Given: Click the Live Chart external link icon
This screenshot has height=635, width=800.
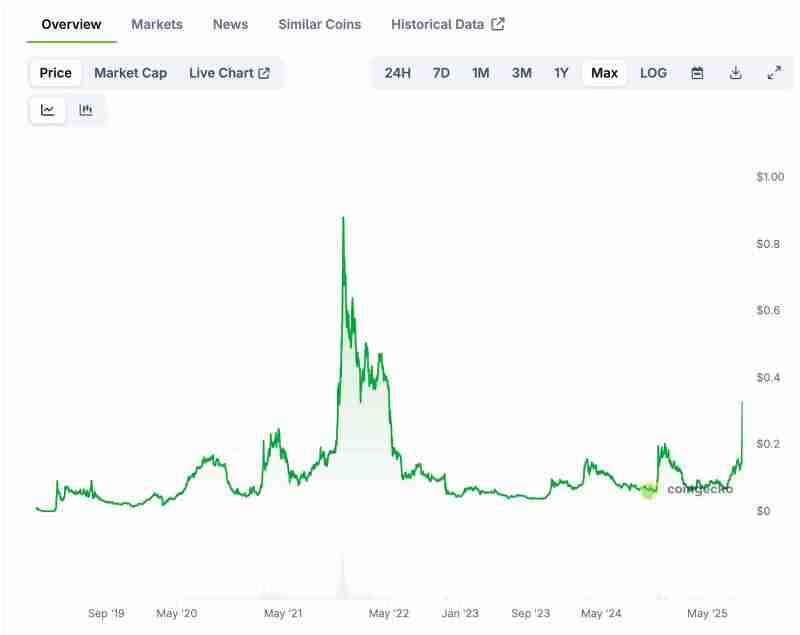Looking at the screenshot, I should point(262,72).
